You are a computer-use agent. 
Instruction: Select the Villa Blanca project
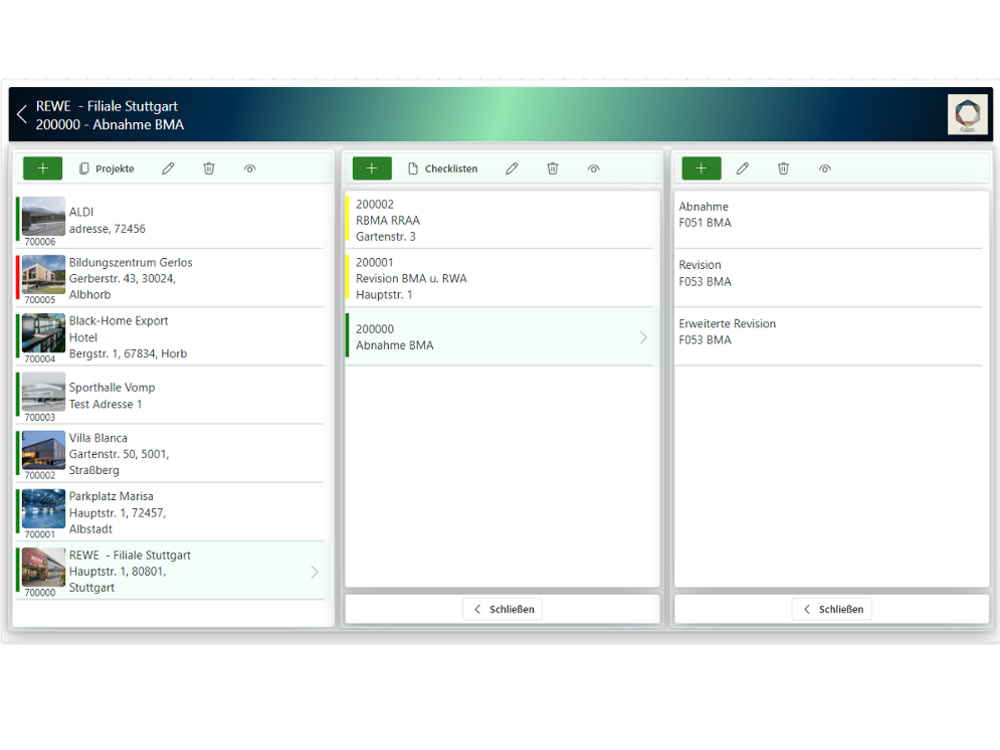pyautogui.click(x=170, y=453)
